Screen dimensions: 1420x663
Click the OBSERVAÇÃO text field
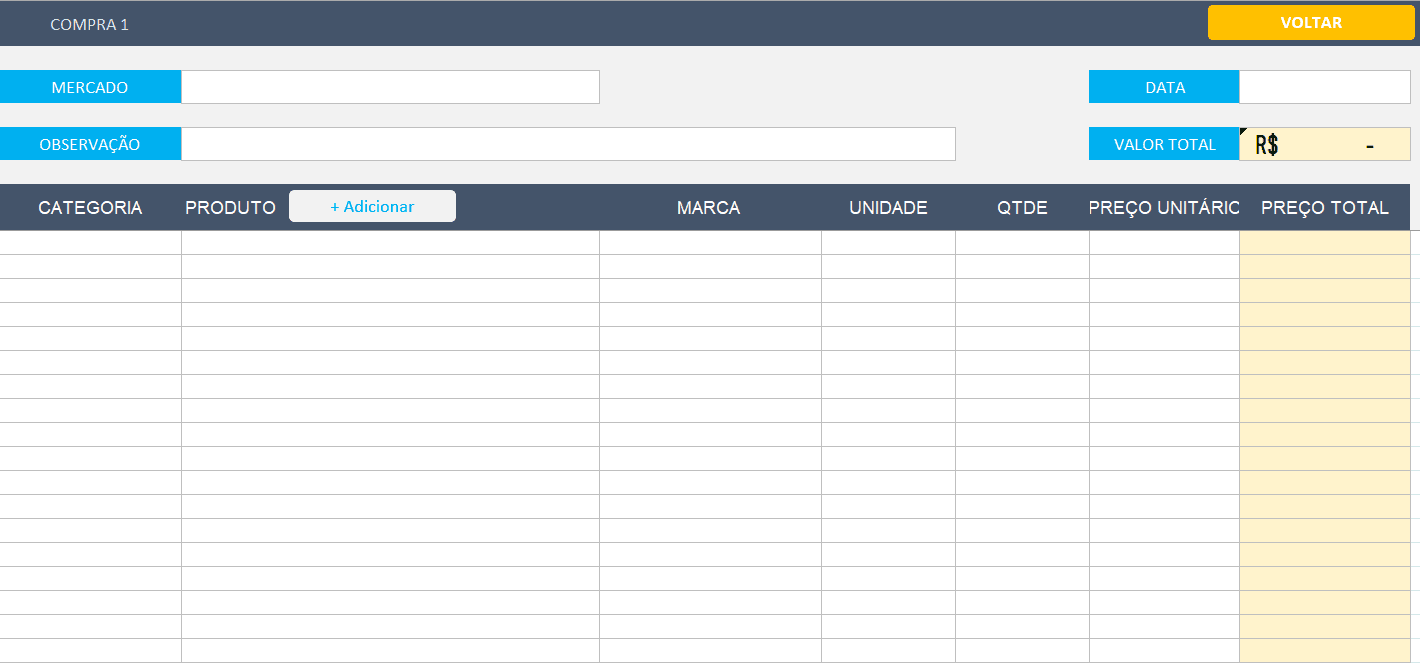coord(568,144)
